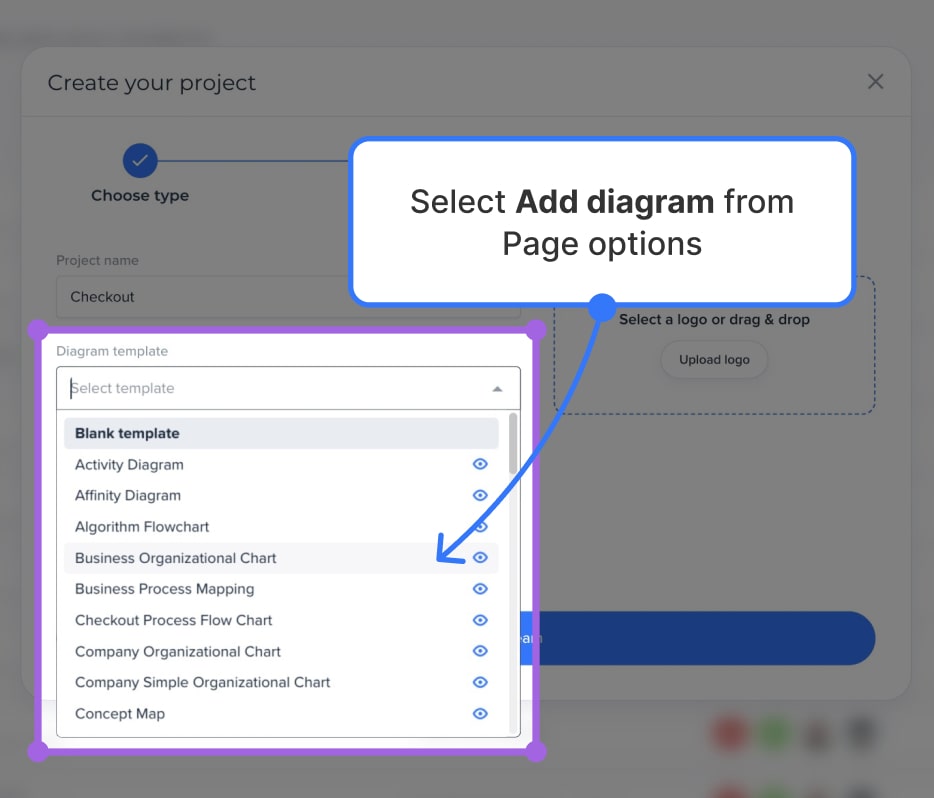
Task: Choose Business Process Mapping template name
Action: (x=164, y=589)
